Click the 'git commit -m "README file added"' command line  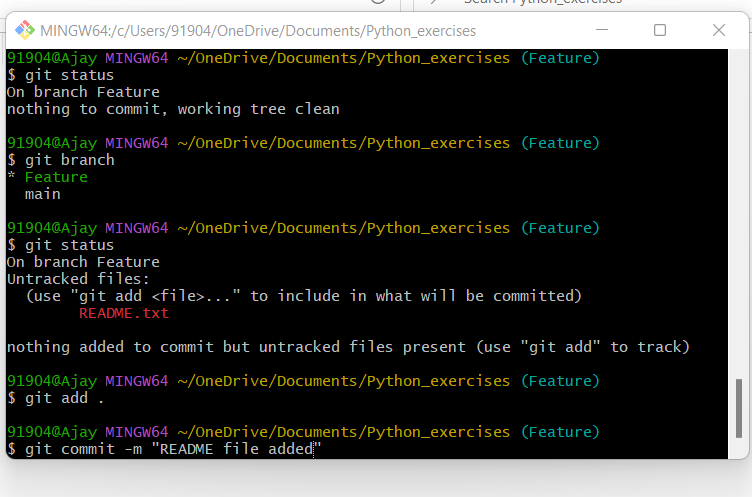point(164,449)
